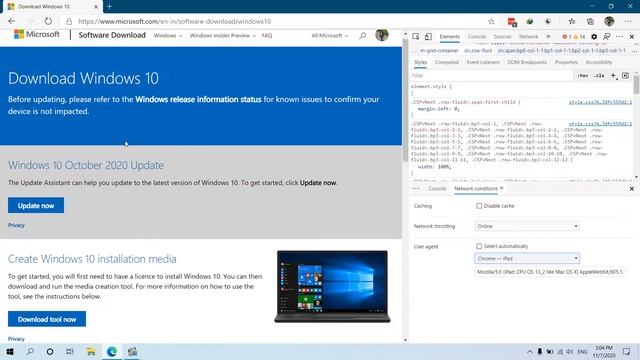Add page to favorites star icon

click(x=491, y=21)
